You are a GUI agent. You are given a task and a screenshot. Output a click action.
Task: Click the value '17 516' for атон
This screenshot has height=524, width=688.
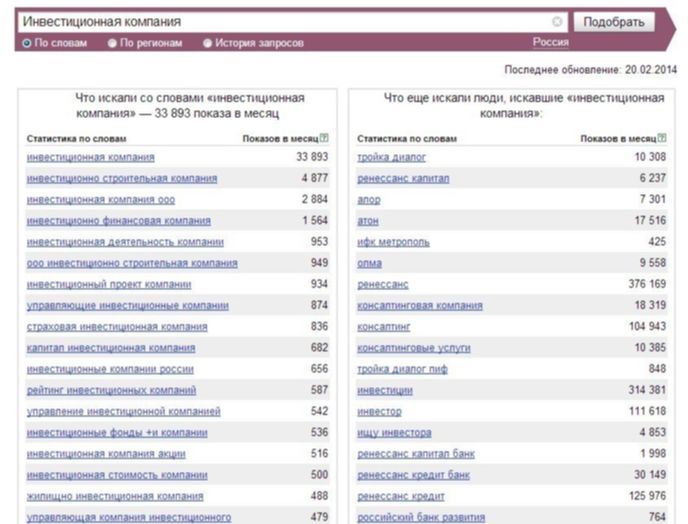650,220
